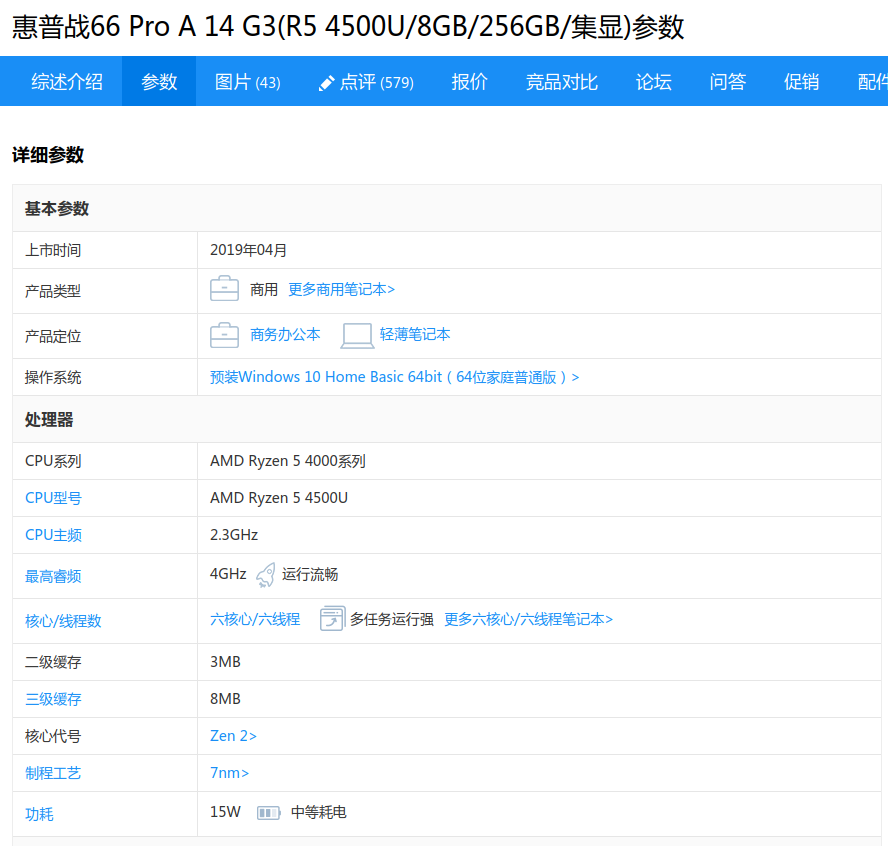The image size is (888, 846).
Task: Click the 基本参数 section header
Action: click(57, 208)
